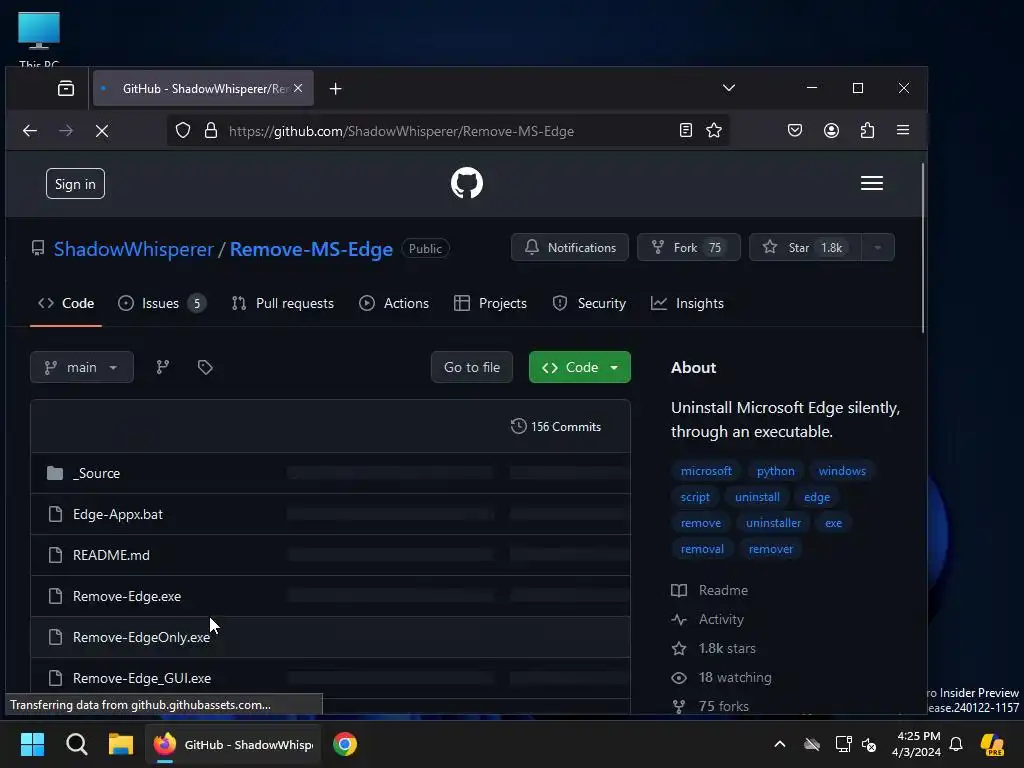Expand the list all tabs chevron
This screenshot has height=768, width=1024.
729,88
